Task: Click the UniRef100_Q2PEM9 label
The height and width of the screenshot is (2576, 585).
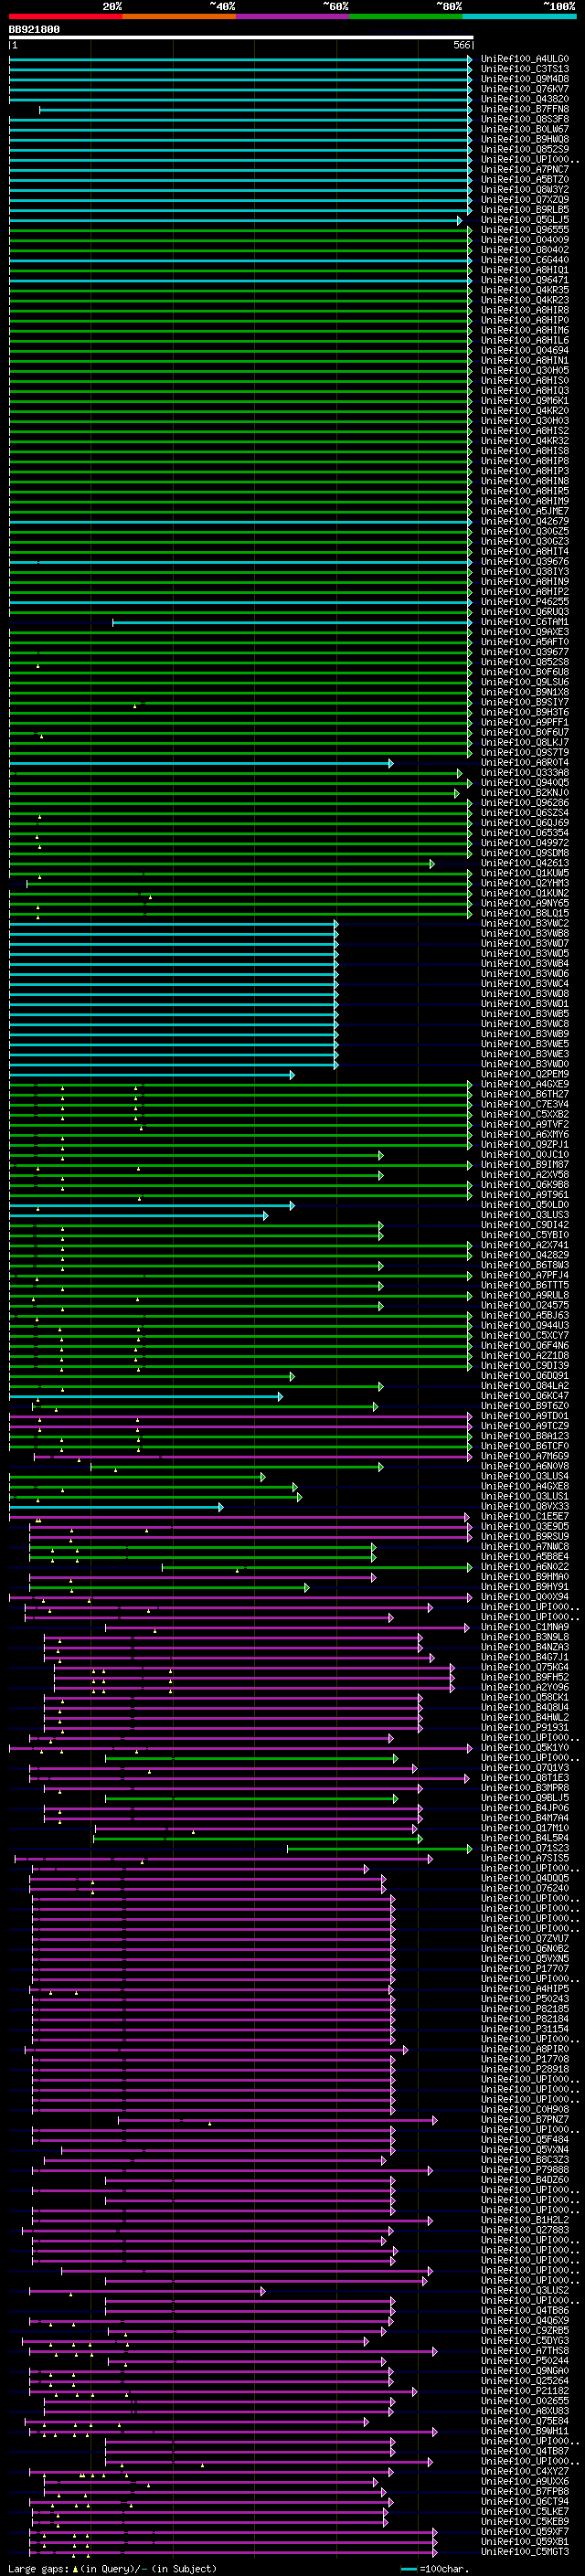Action: [525, 1074]
